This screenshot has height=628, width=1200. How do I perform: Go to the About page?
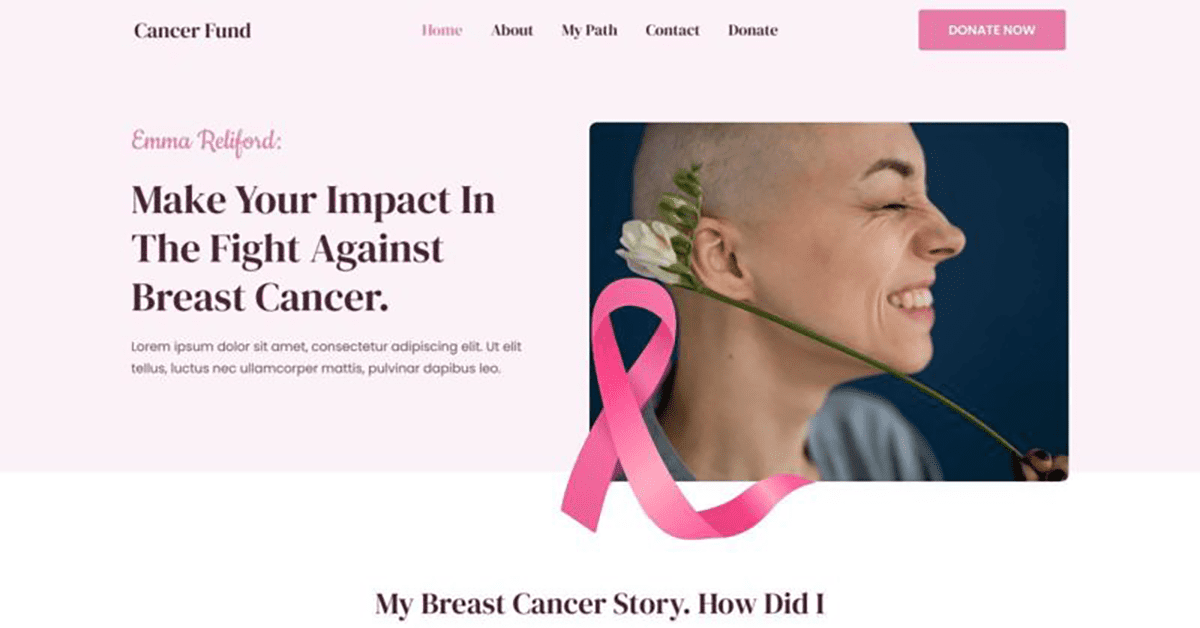pyautogui.click(x=512, y=30)
